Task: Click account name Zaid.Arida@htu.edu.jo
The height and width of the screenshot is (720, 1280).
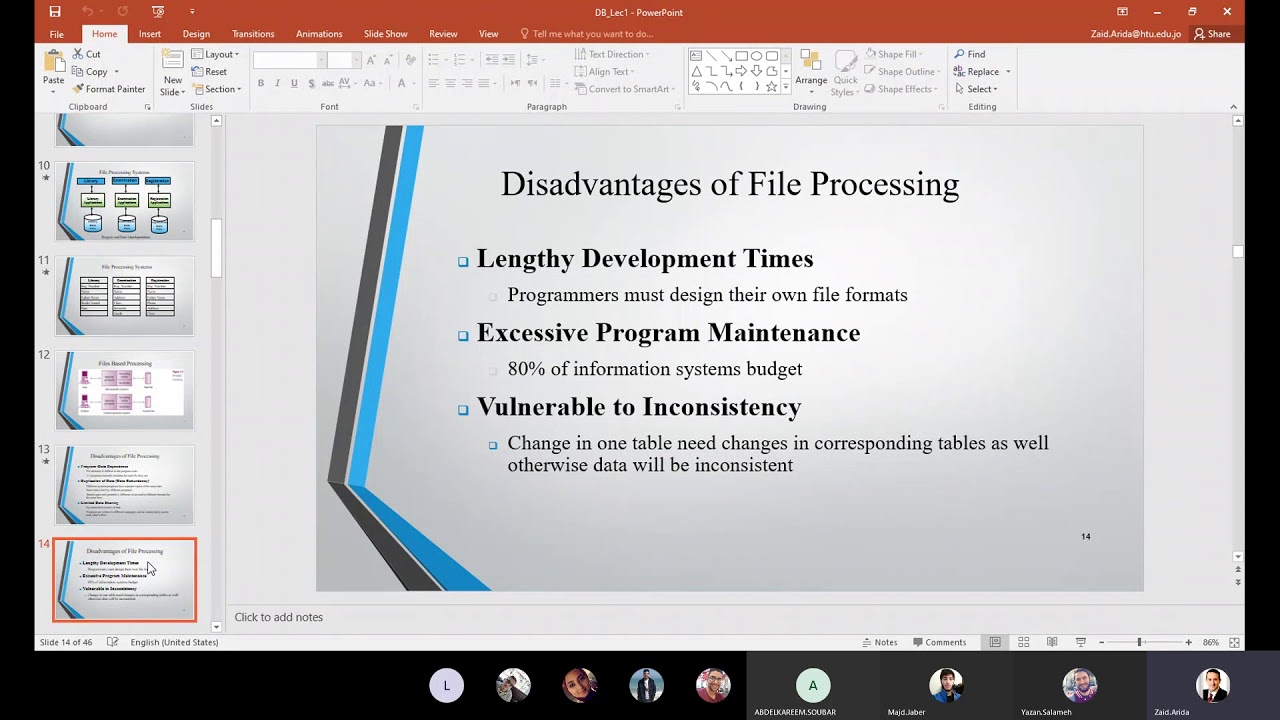Action: point(1136,34)
